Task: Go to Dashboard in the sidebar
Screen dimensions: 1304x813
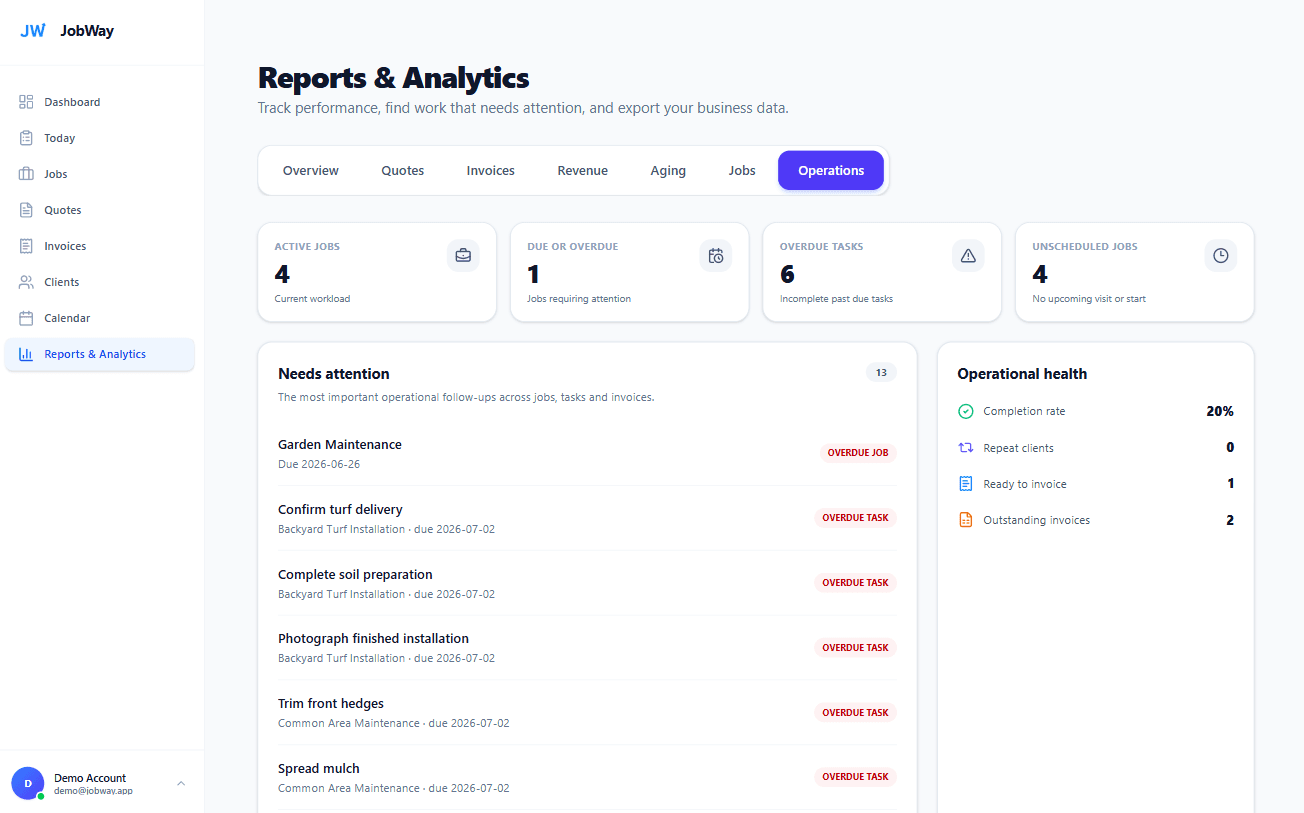Action: [x=100, y=102]
